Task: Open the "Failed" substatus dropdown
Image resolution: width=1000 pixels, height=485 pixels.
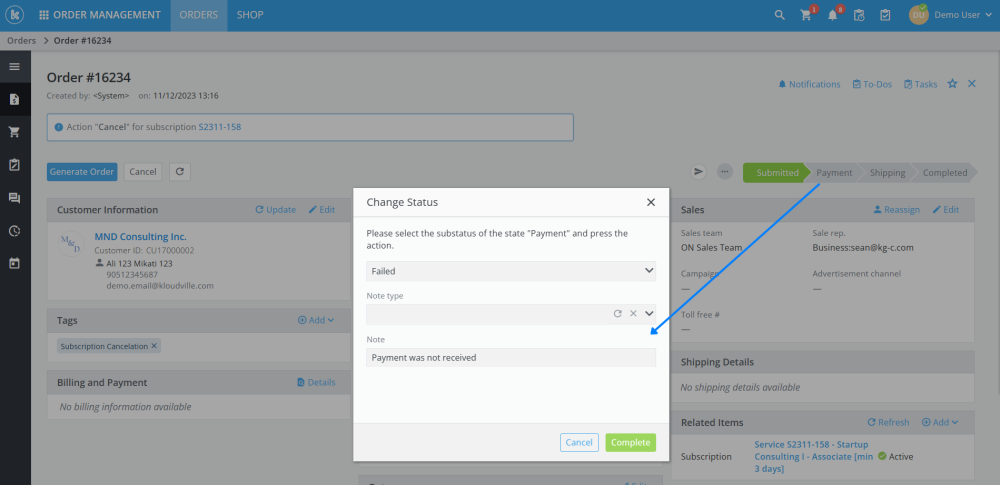Action: click(x=510, y=271)
